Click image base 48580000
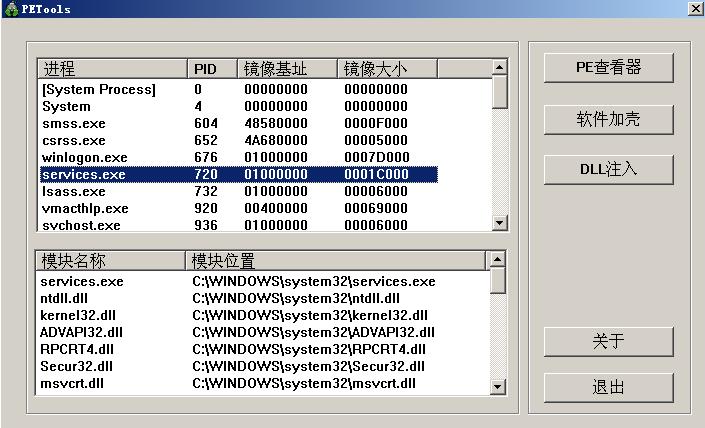This screenshot has height=428, width=705. (x=276, y=124)
